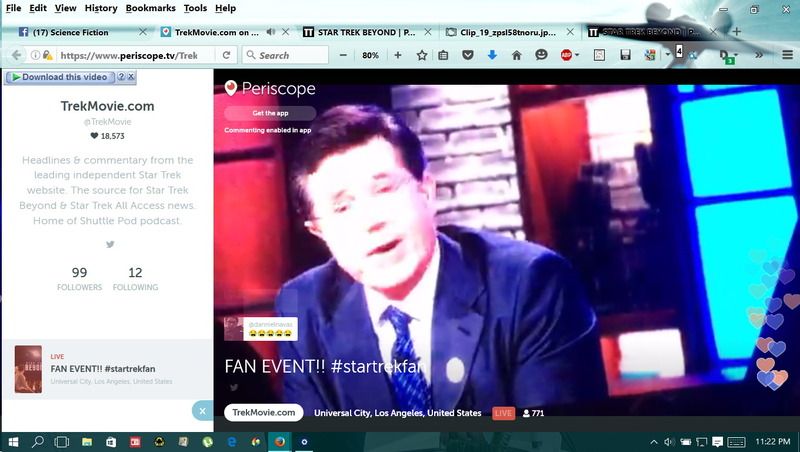This screenshot has height=452, width=800.
Task: Zoom out with the minus button
Action: click(343, 55)
